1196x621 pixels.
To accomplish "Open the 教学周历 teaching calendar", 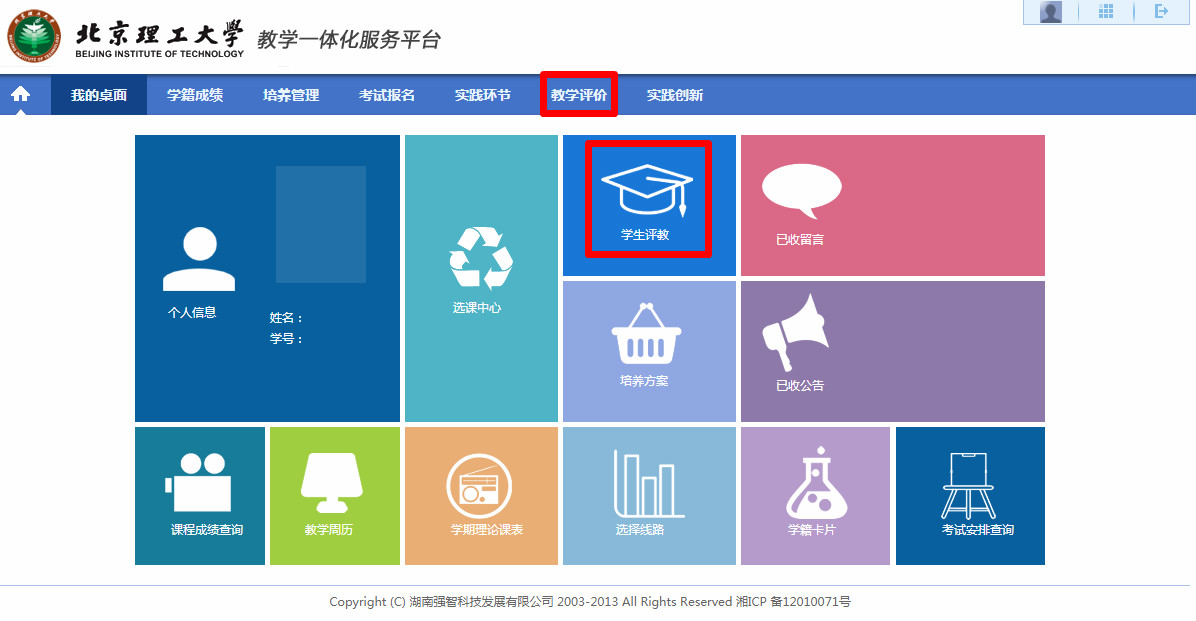I will 334,495.
